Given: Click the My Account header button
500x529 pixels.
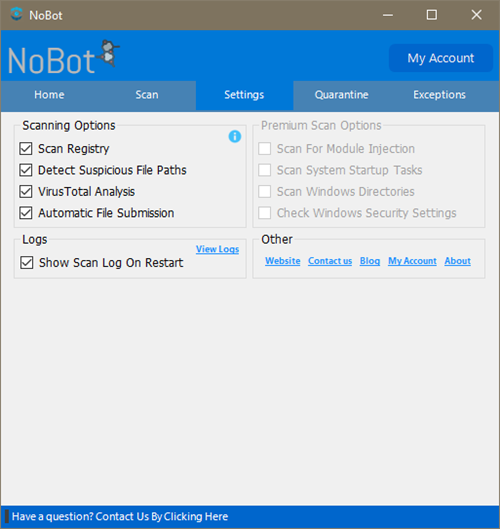Looking at the screenshot, I should click(x=441, y=58).
